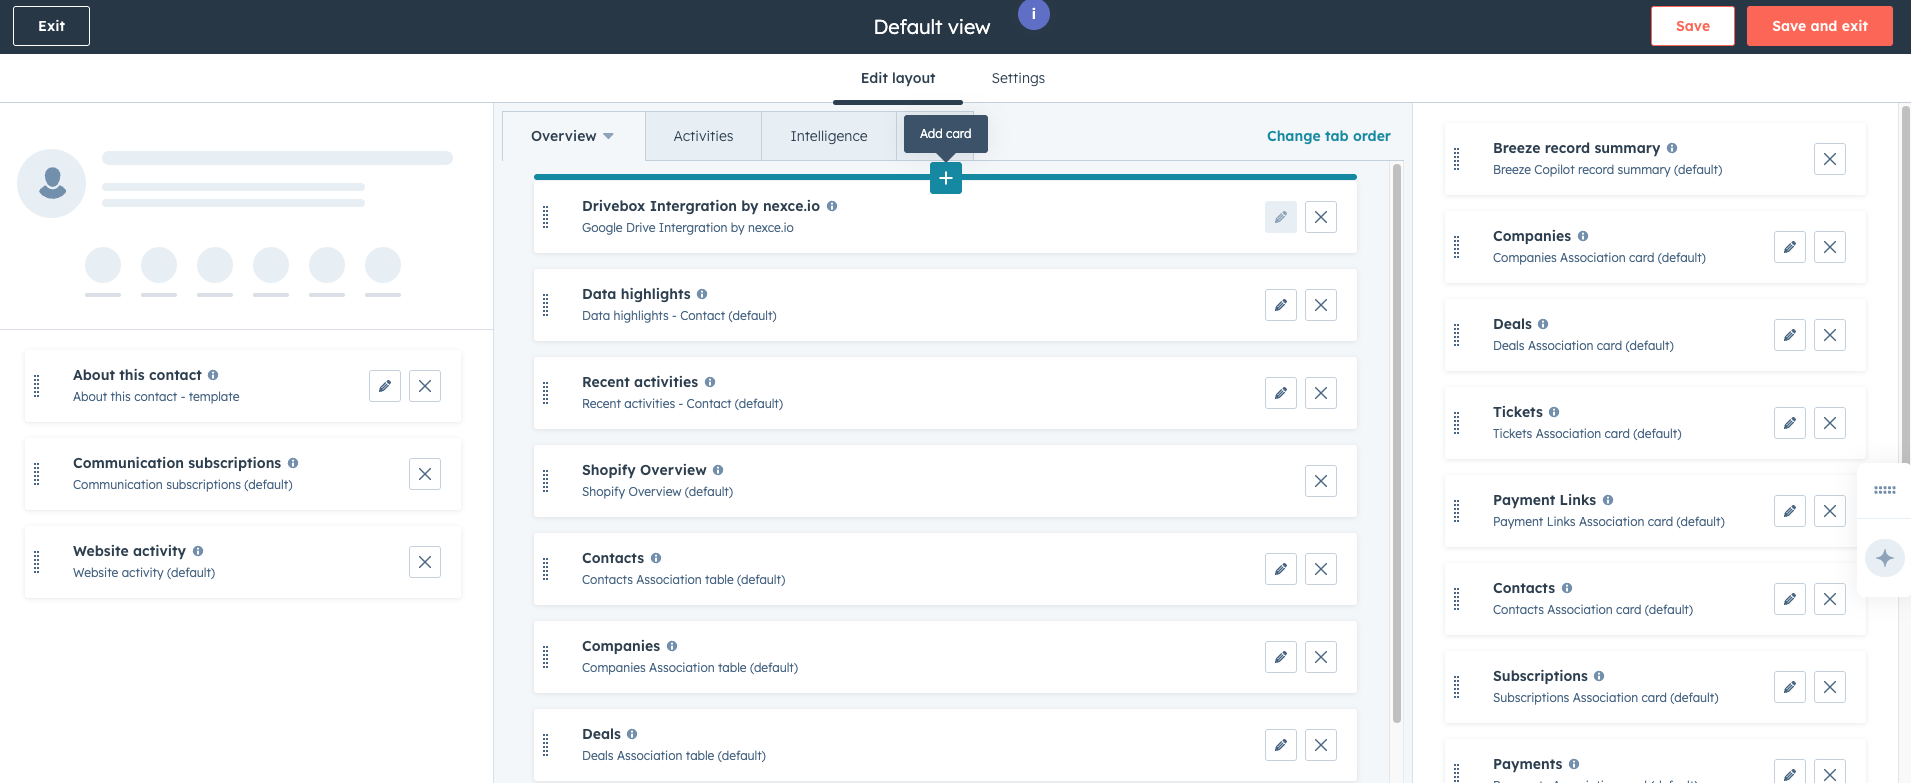
Task: Click the Exit button
Action: [x=51, y=26]
